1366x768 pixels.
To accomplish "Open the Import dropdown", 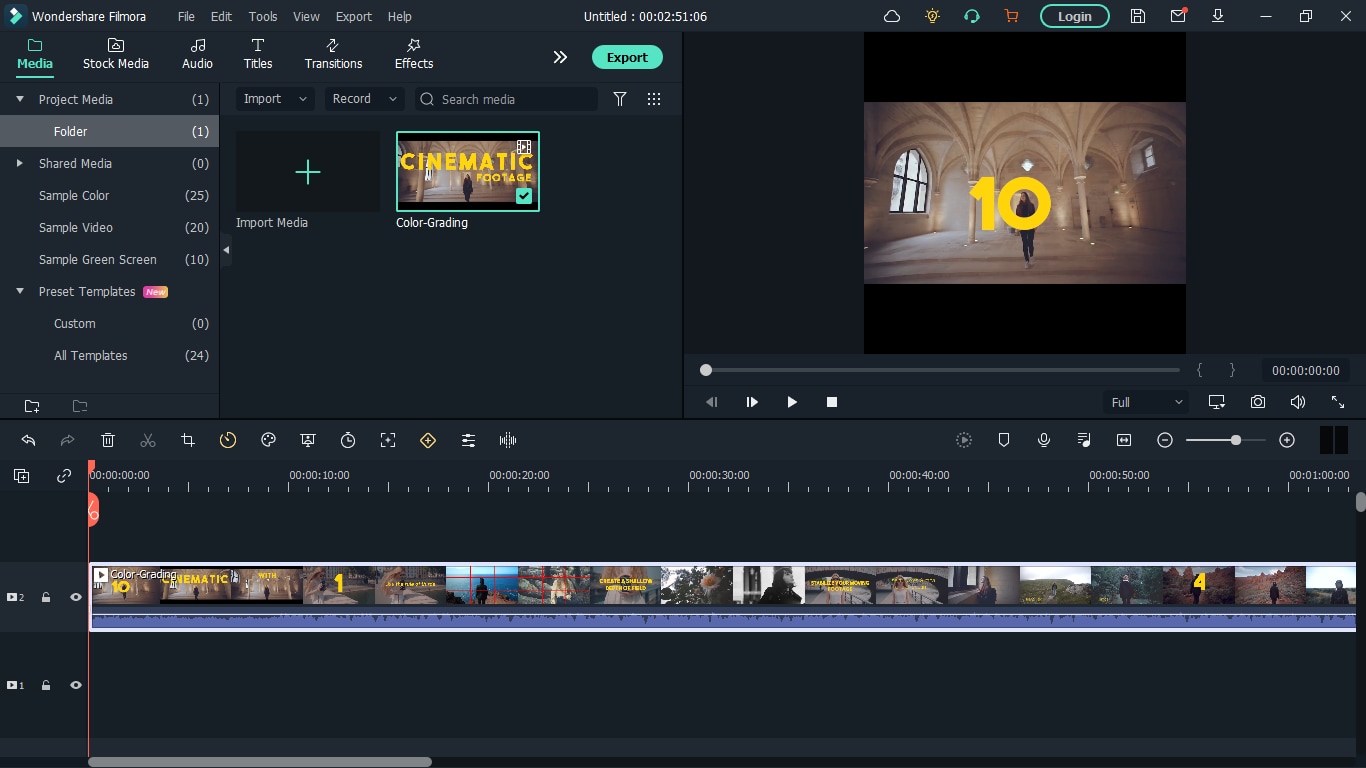I will click(x=275, y=99).
